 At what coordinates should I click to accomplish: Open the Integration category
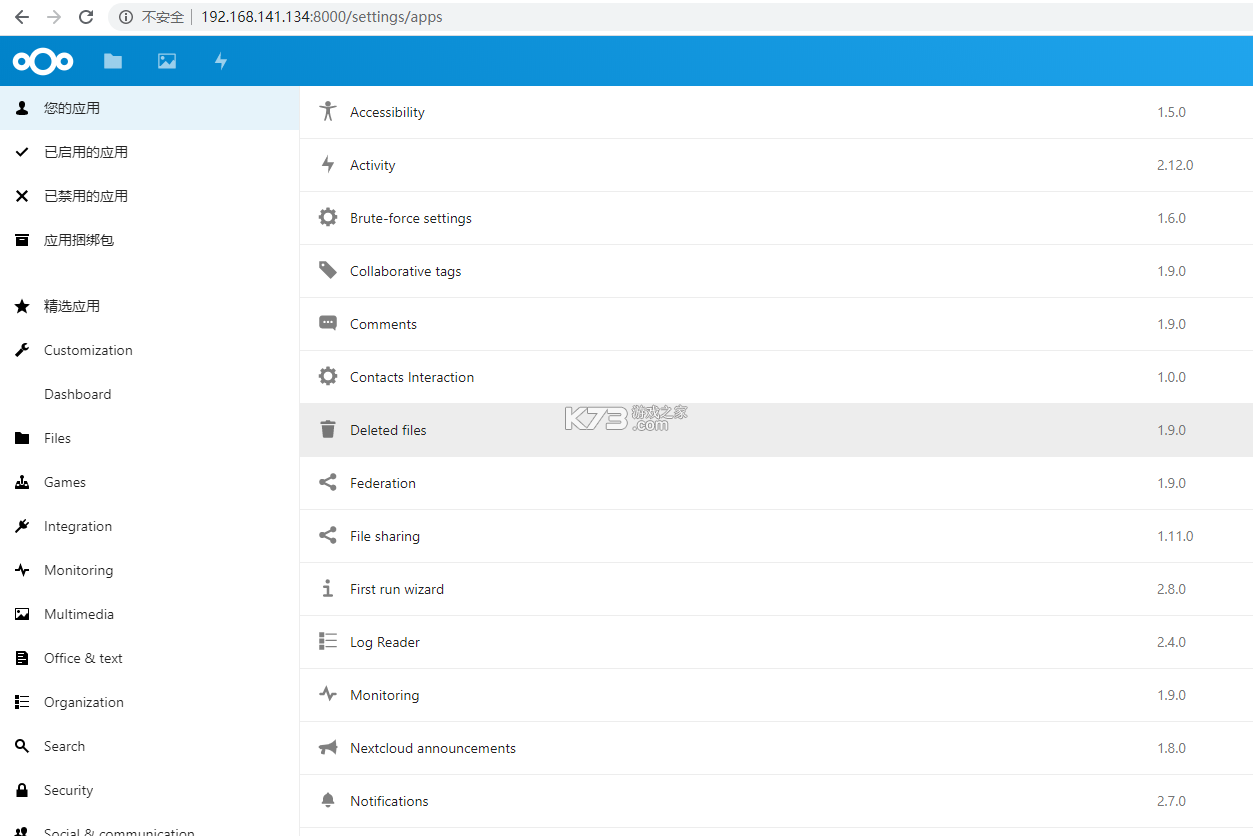coord(150,526)
